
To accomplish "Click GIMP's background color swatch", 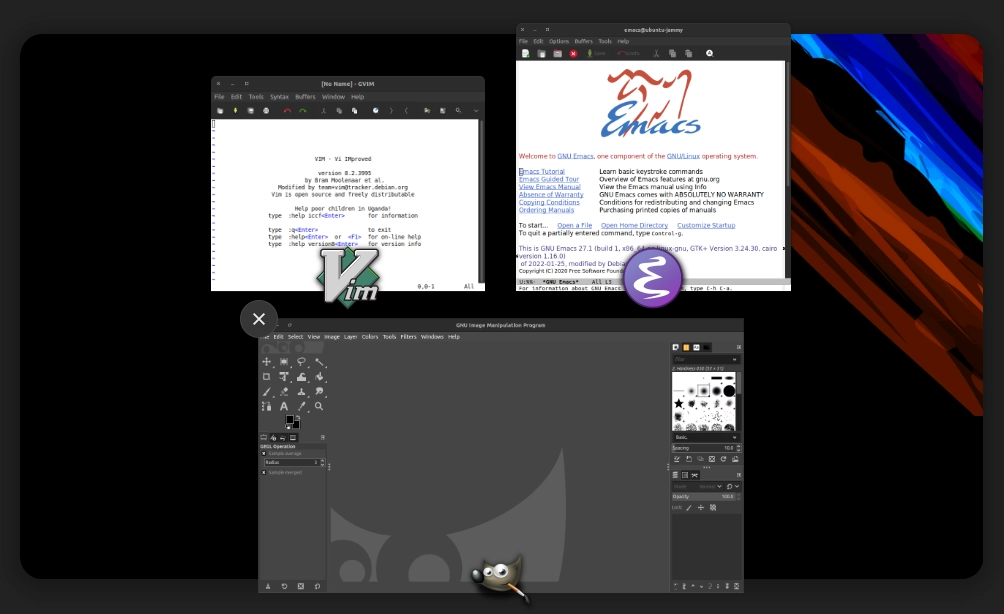I will (295, 424).
